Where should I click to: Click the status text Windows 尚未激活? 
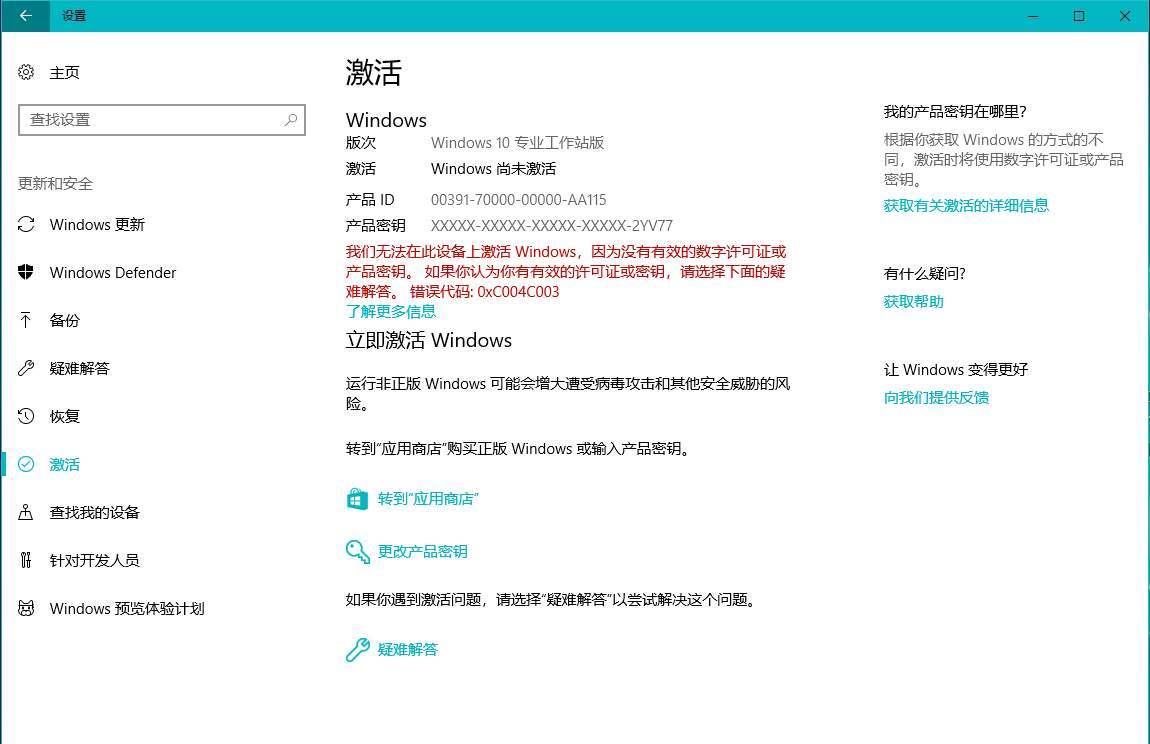pyautogui.click(x=494, y=169)
